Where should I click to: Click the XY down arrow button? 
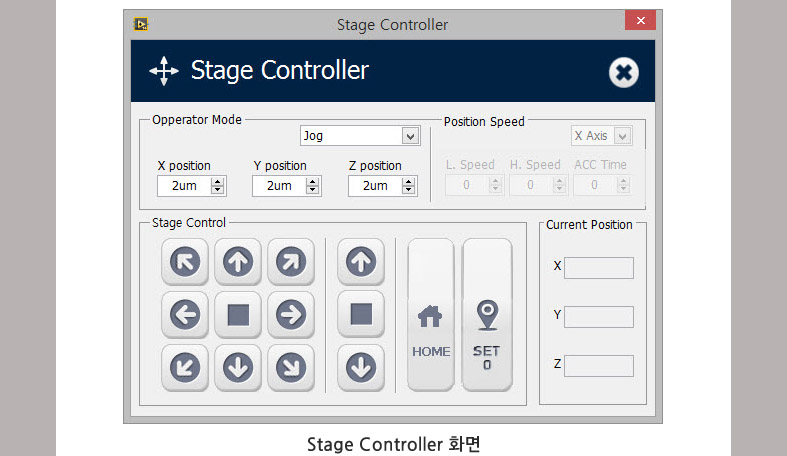pyautogui.click(x=238, y=368)
